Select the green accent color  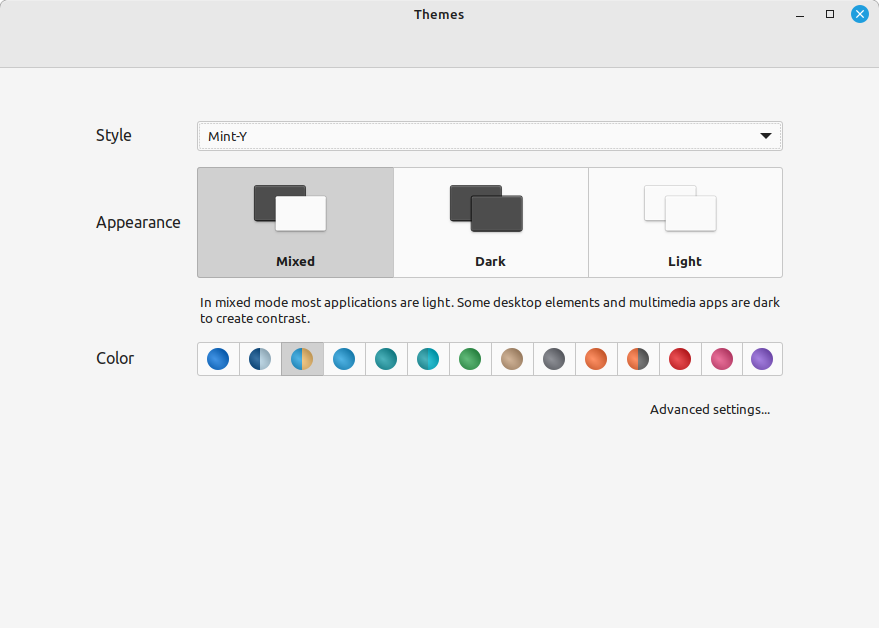(x=470, y=359)
